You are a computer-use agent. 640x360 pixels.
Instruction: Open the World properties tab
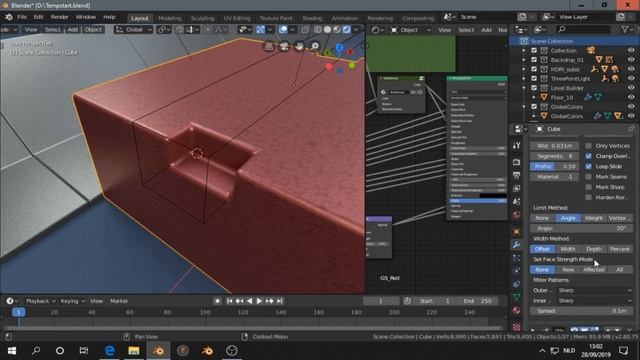(516, 215)
